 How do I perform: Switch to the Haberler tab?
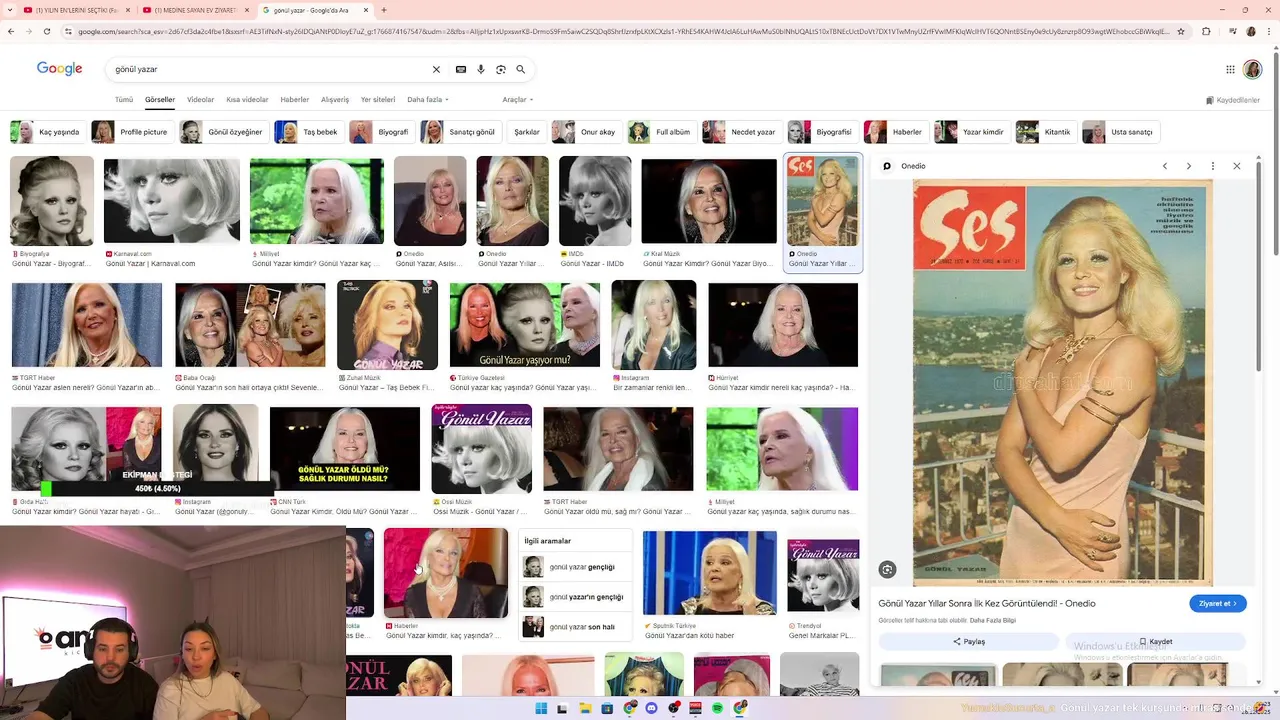pyautogui.click(x=295, y=100)
